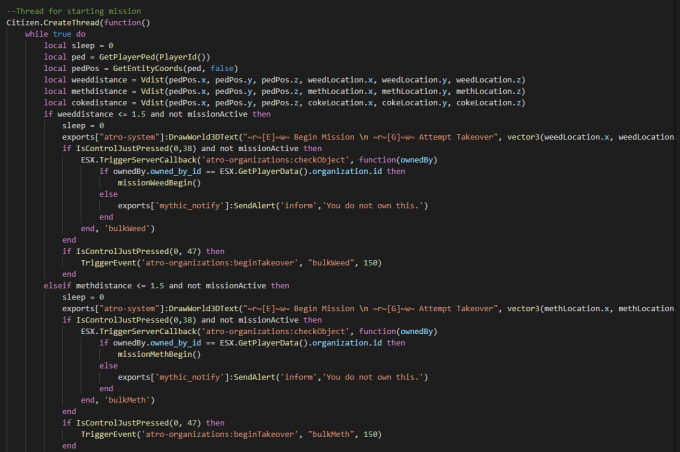680x452 pixels.
Task: Click 'vector3(methLocation.x' in the DrawWorld3DText line
Action: [558, 308]
